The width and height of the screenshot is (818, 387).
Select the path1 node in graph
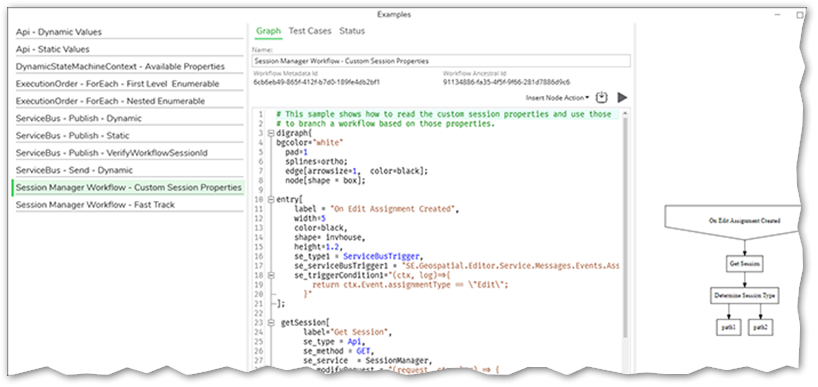728,328
